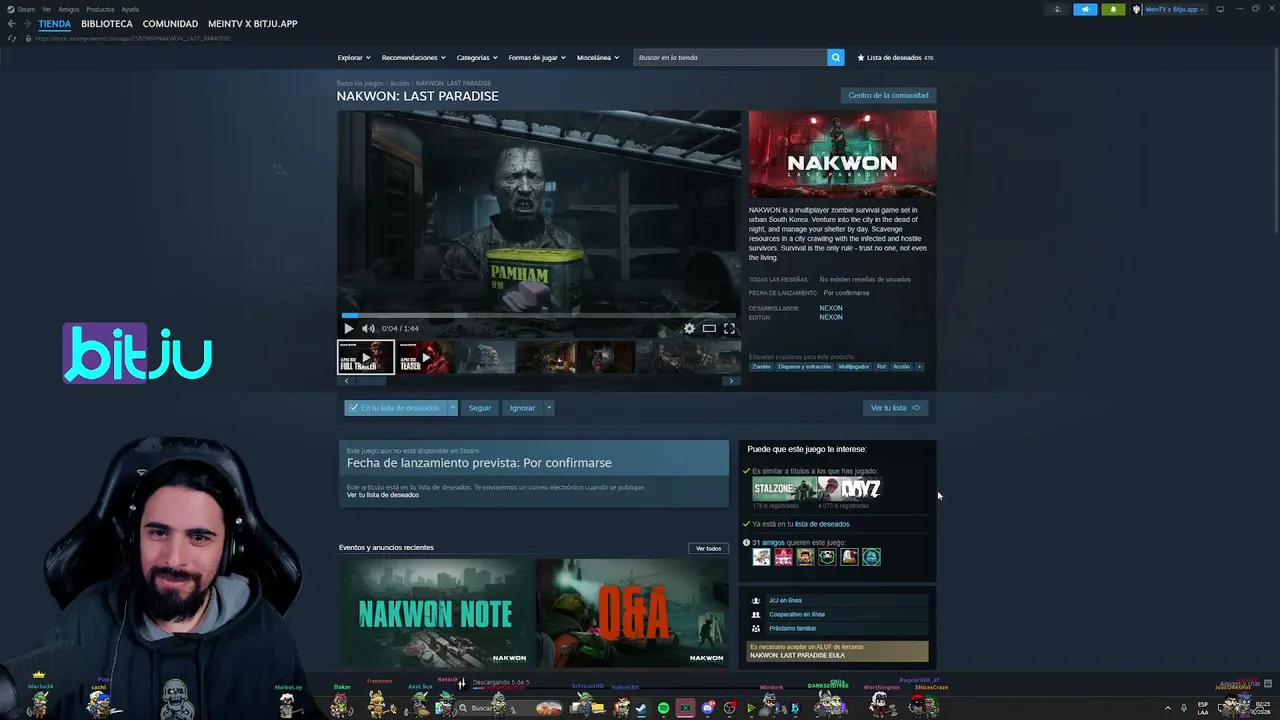Show previous media thumbnails with left arrow
The image size is (1280, 720).
pyautogui.click(x=346, y=381)
